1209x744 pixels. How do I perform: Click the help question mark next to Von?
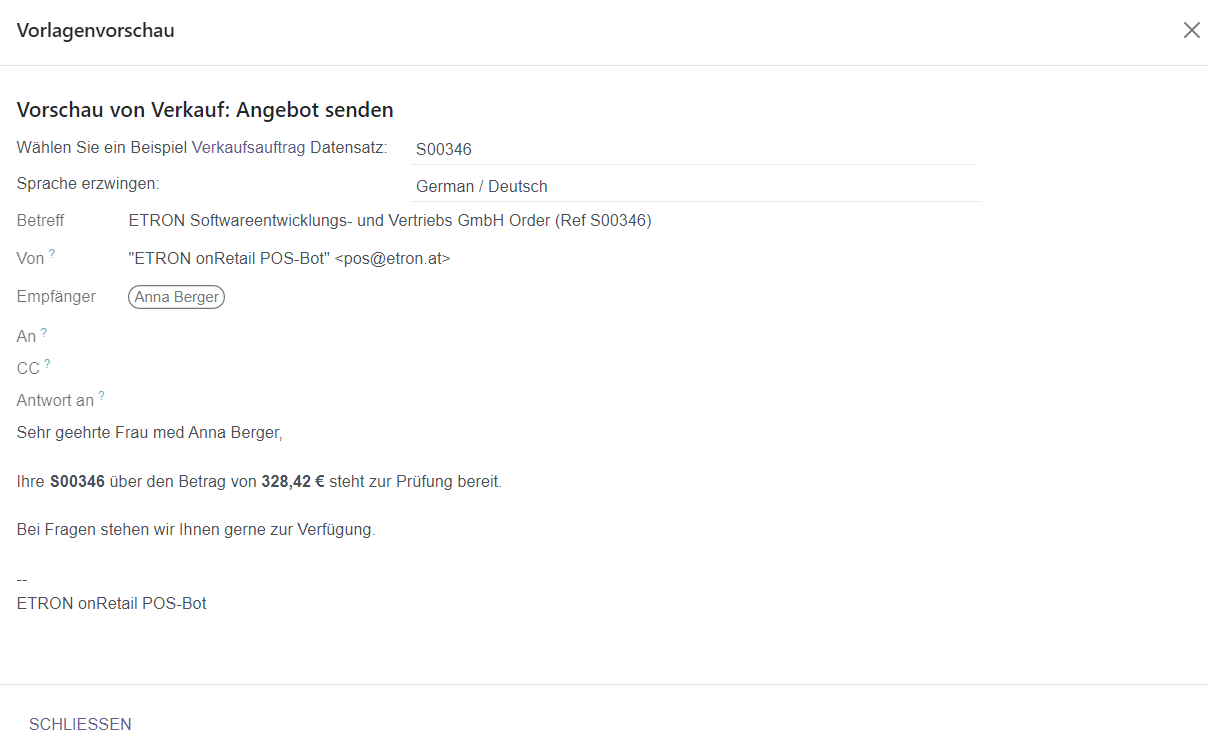52,254
